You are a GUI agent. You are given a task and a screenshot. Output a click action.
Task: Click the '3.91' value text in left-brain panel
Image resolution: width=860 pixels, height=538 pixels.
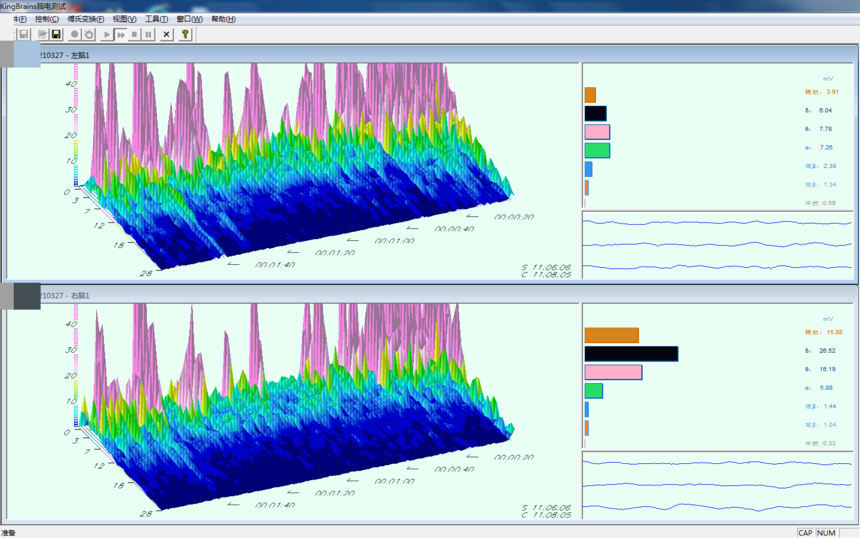tap(832, 92)
